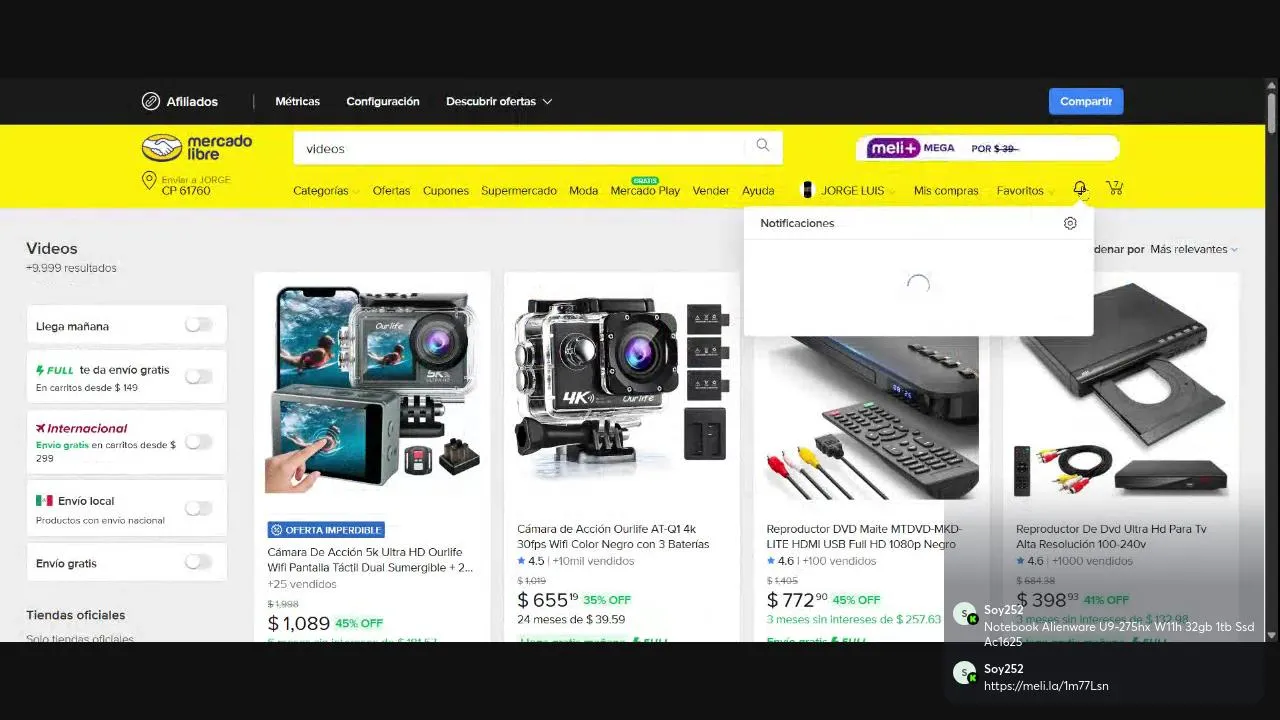Toggle the Envío local filter
1280x720 pixels.
pos(199,509)
